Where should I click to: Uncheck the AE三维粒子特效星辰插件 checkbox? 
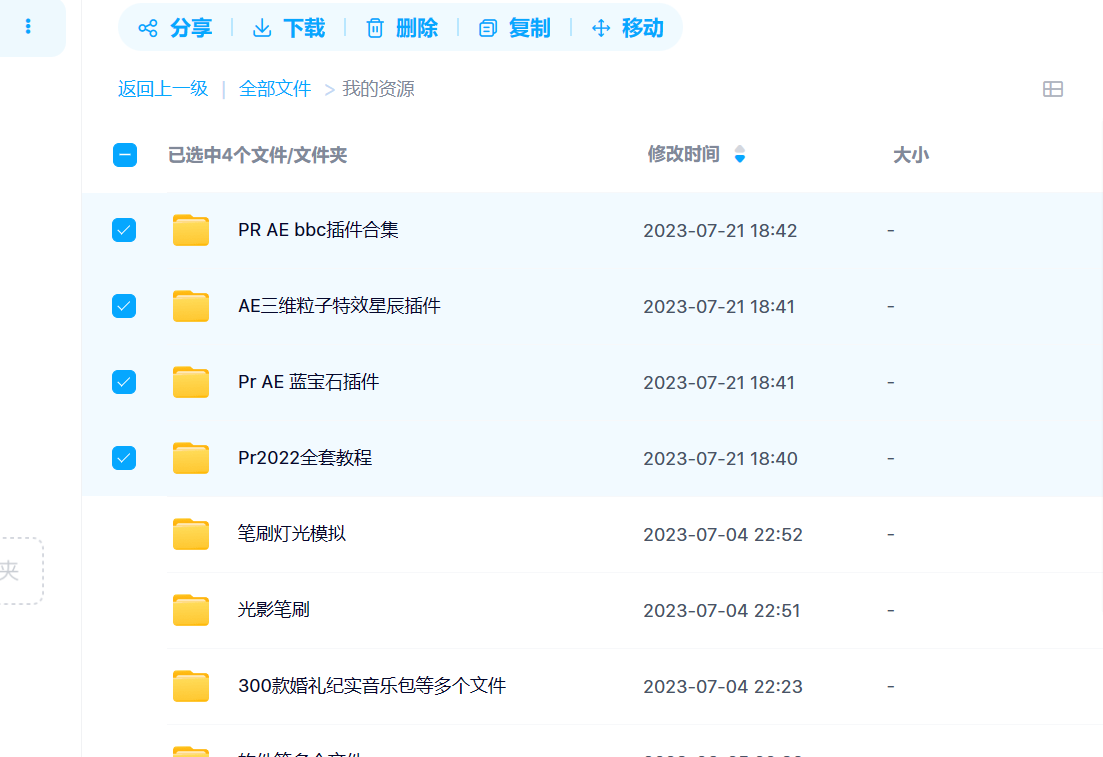(x=124, y=306)
